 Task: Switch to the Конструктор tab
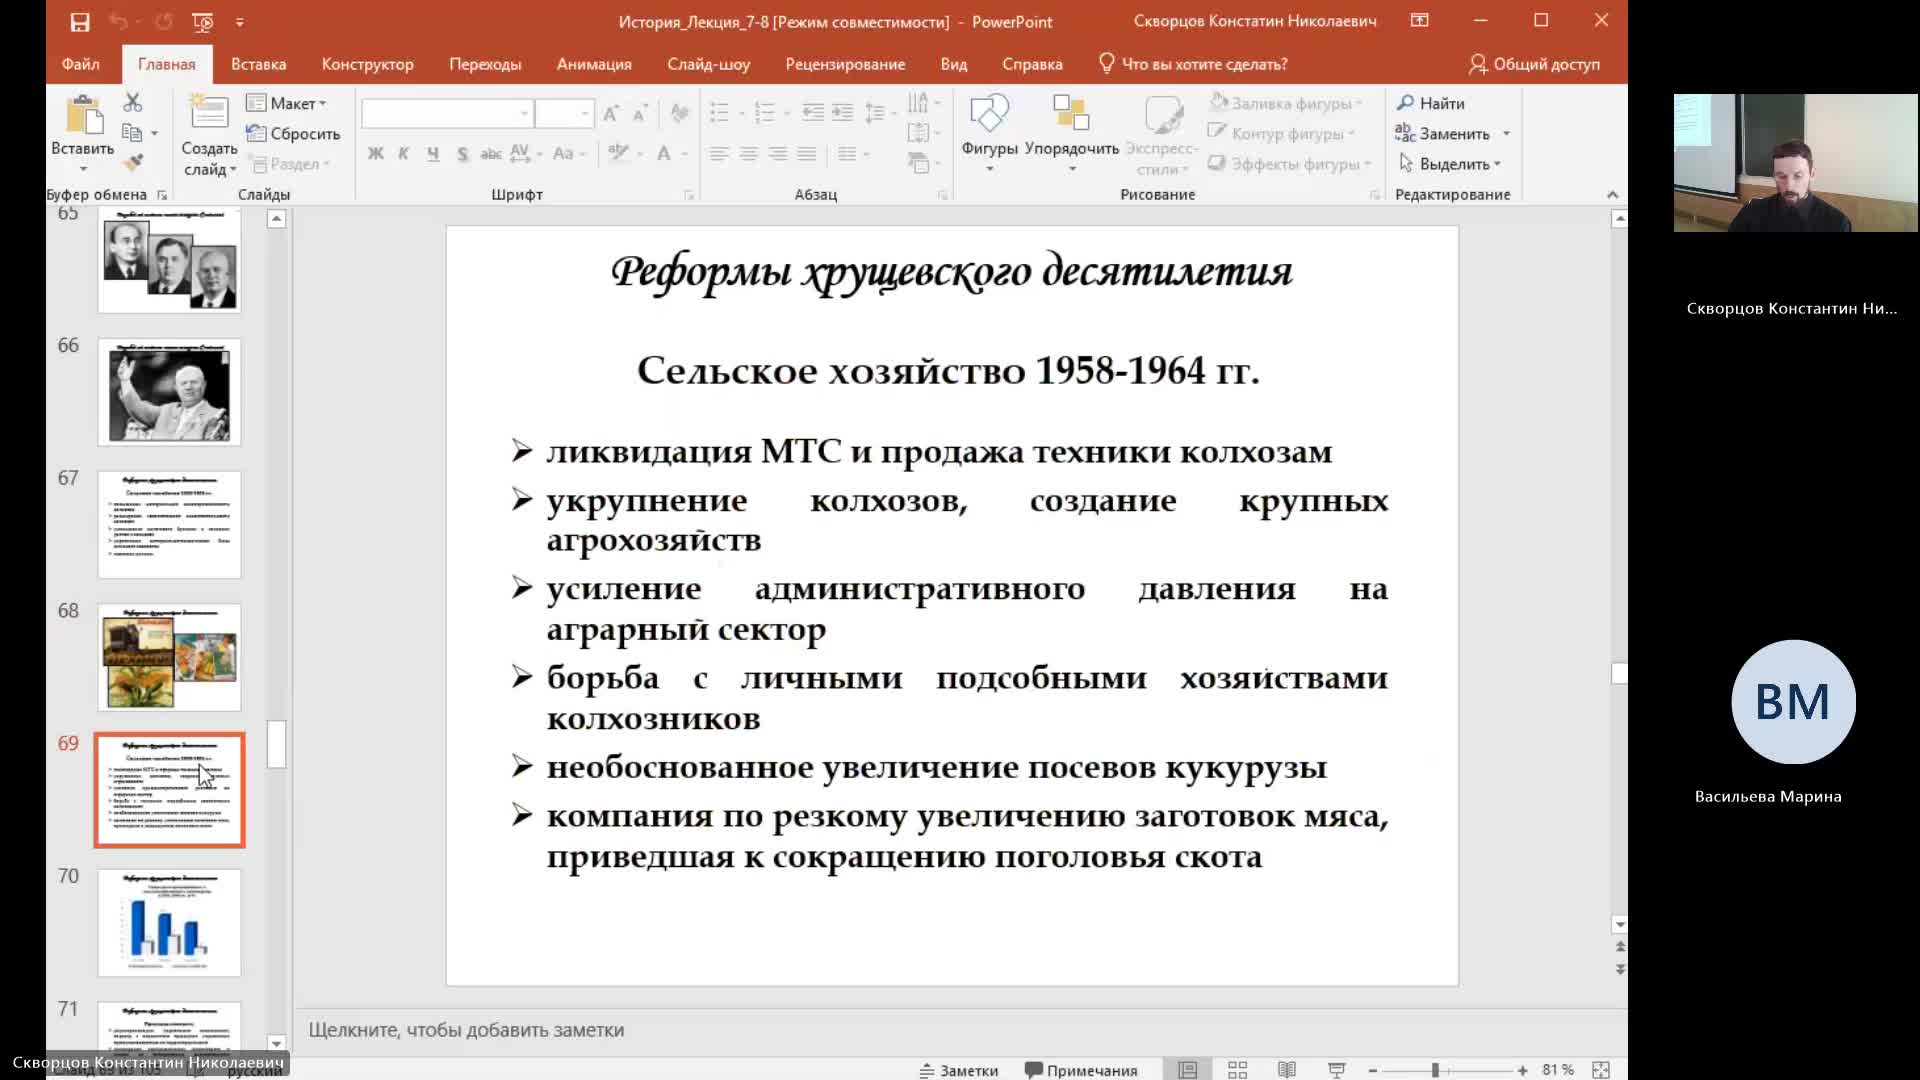[x=367, y=64]
